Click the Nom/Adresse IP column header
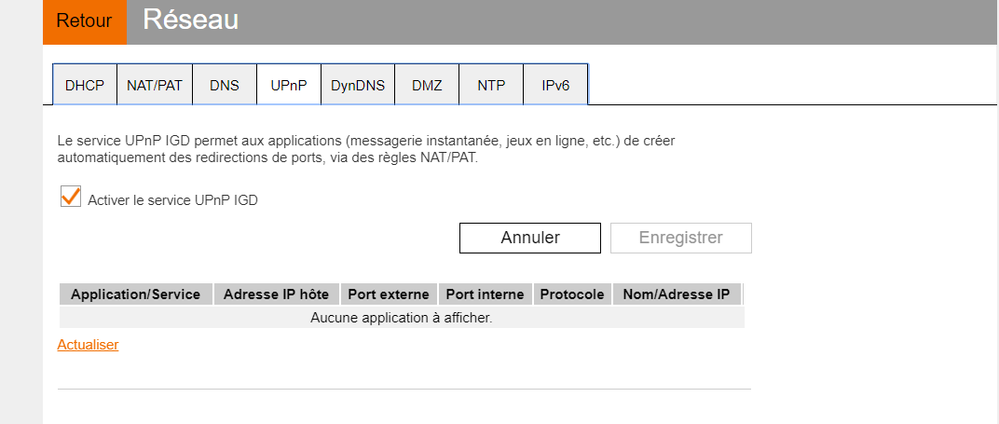Image resolution: width=999 pixels, height=424 pixels. click(677, 295)
